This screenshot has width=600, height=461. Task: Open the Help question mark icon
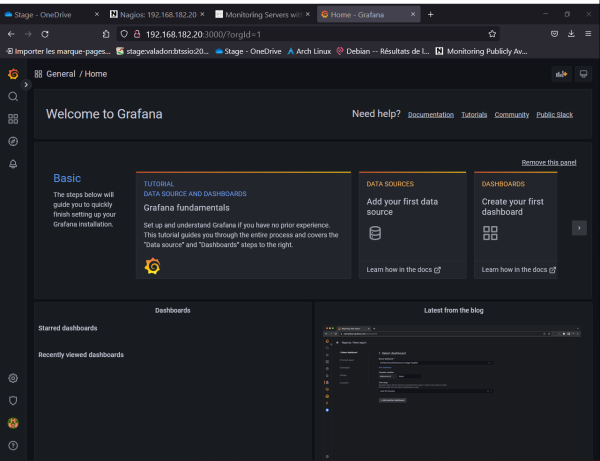coord(13,446)
